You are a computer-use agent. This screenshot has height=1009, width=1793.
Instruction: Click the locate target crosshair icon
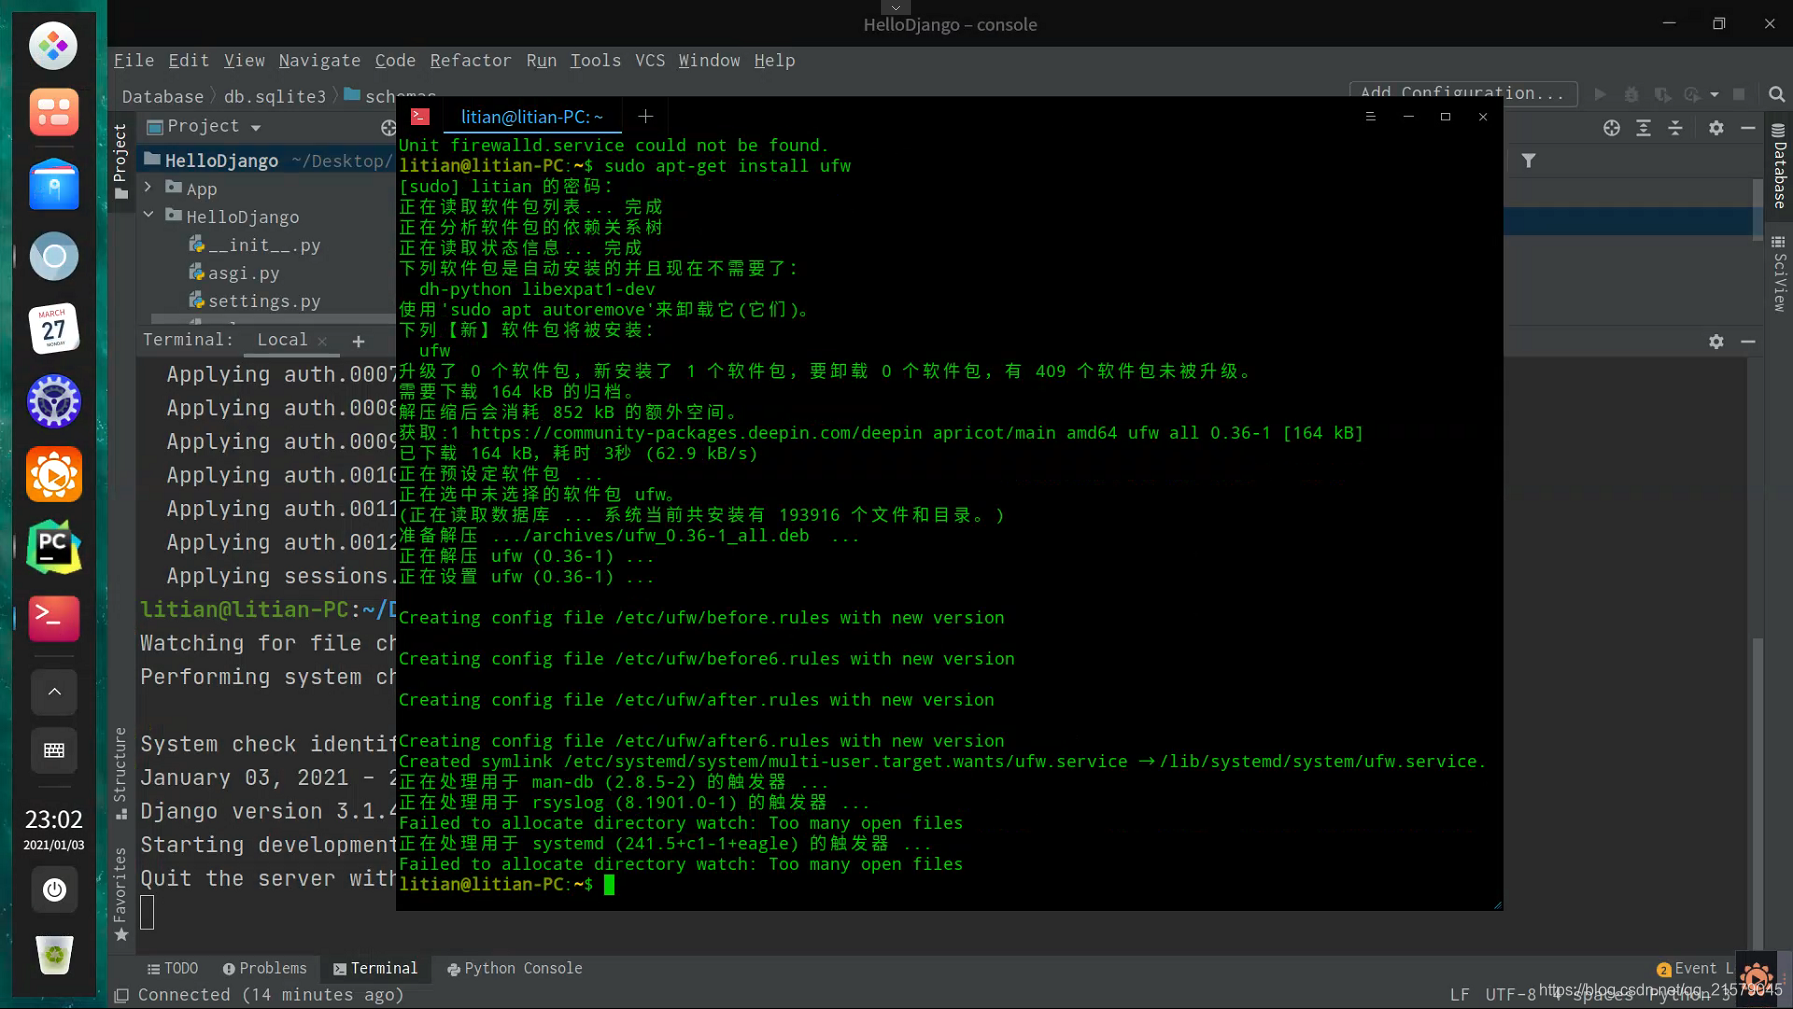click(1611, 128)
